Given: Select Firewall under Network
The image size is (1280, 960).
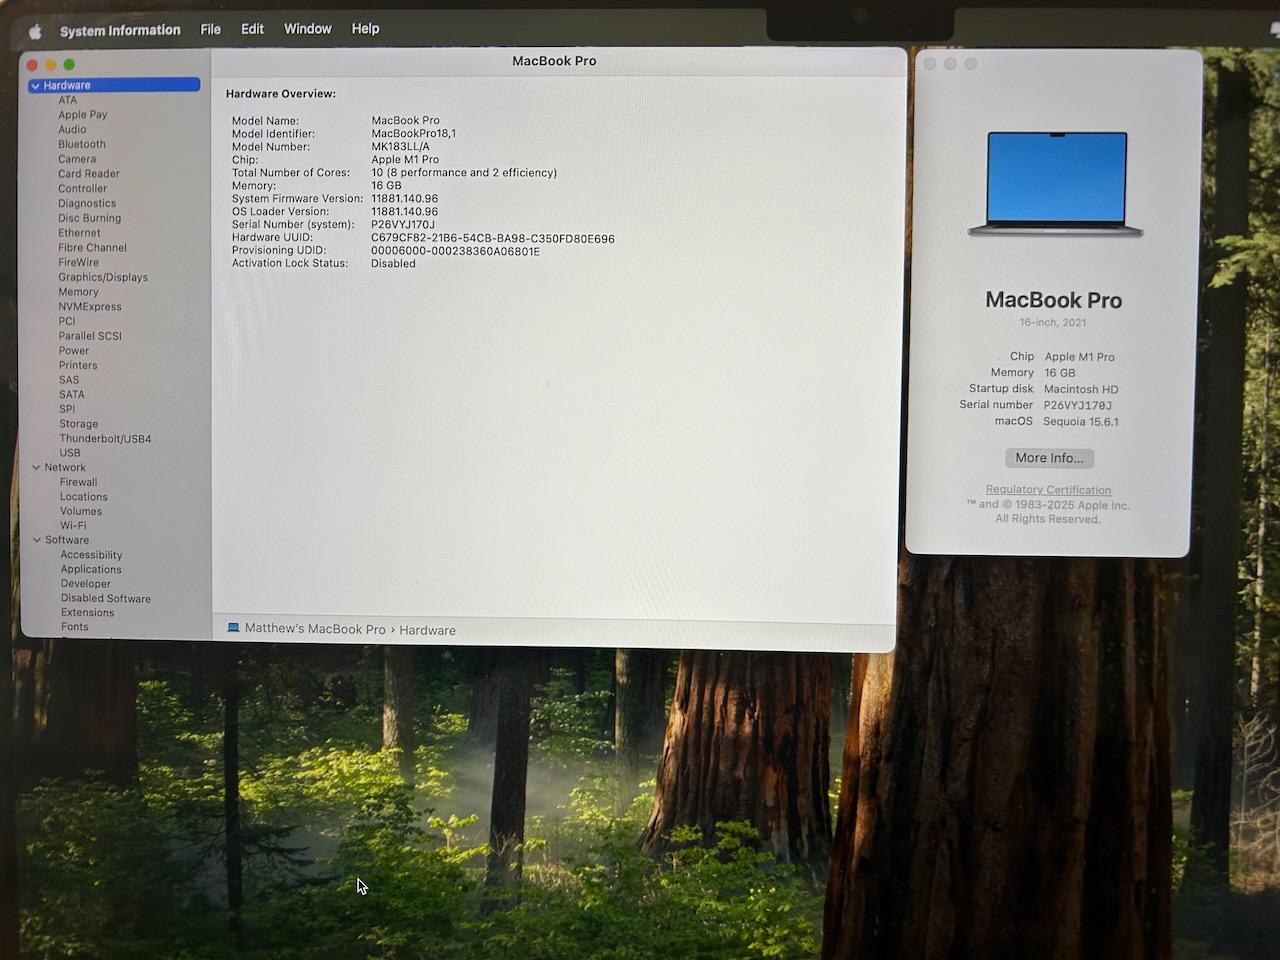Looking at the screenshot, I should click(79, 482).
